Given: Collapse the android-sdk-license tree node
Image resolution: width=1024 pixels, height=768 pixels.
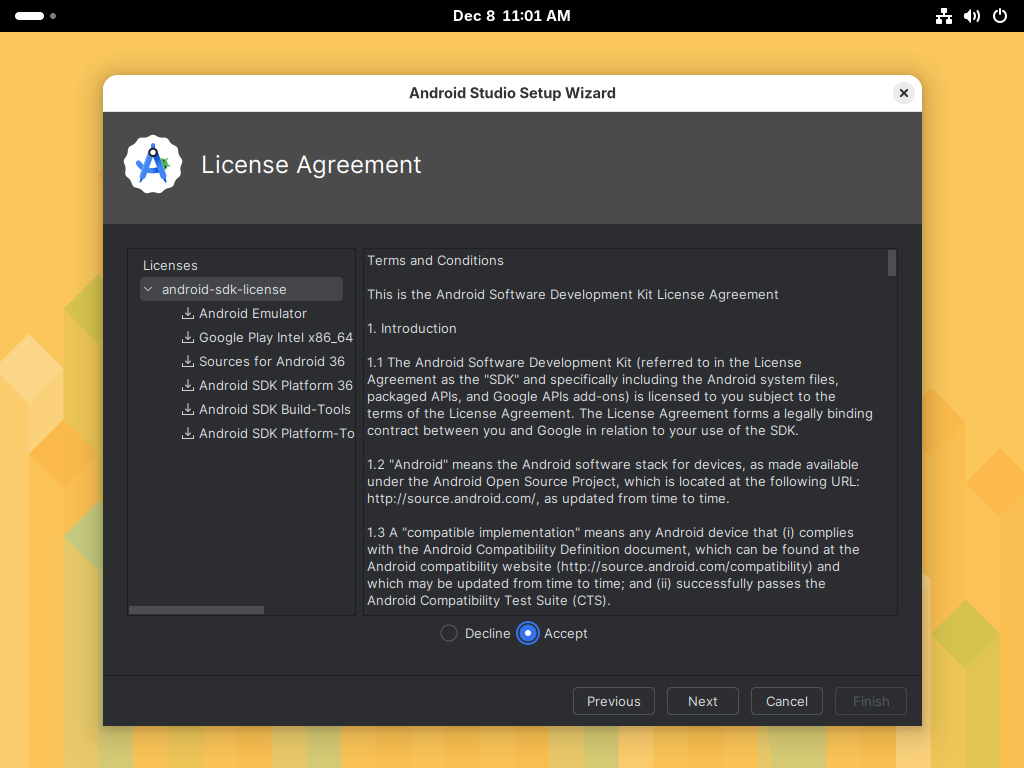Looking at the screenshot, I should [x=147, y=288].
